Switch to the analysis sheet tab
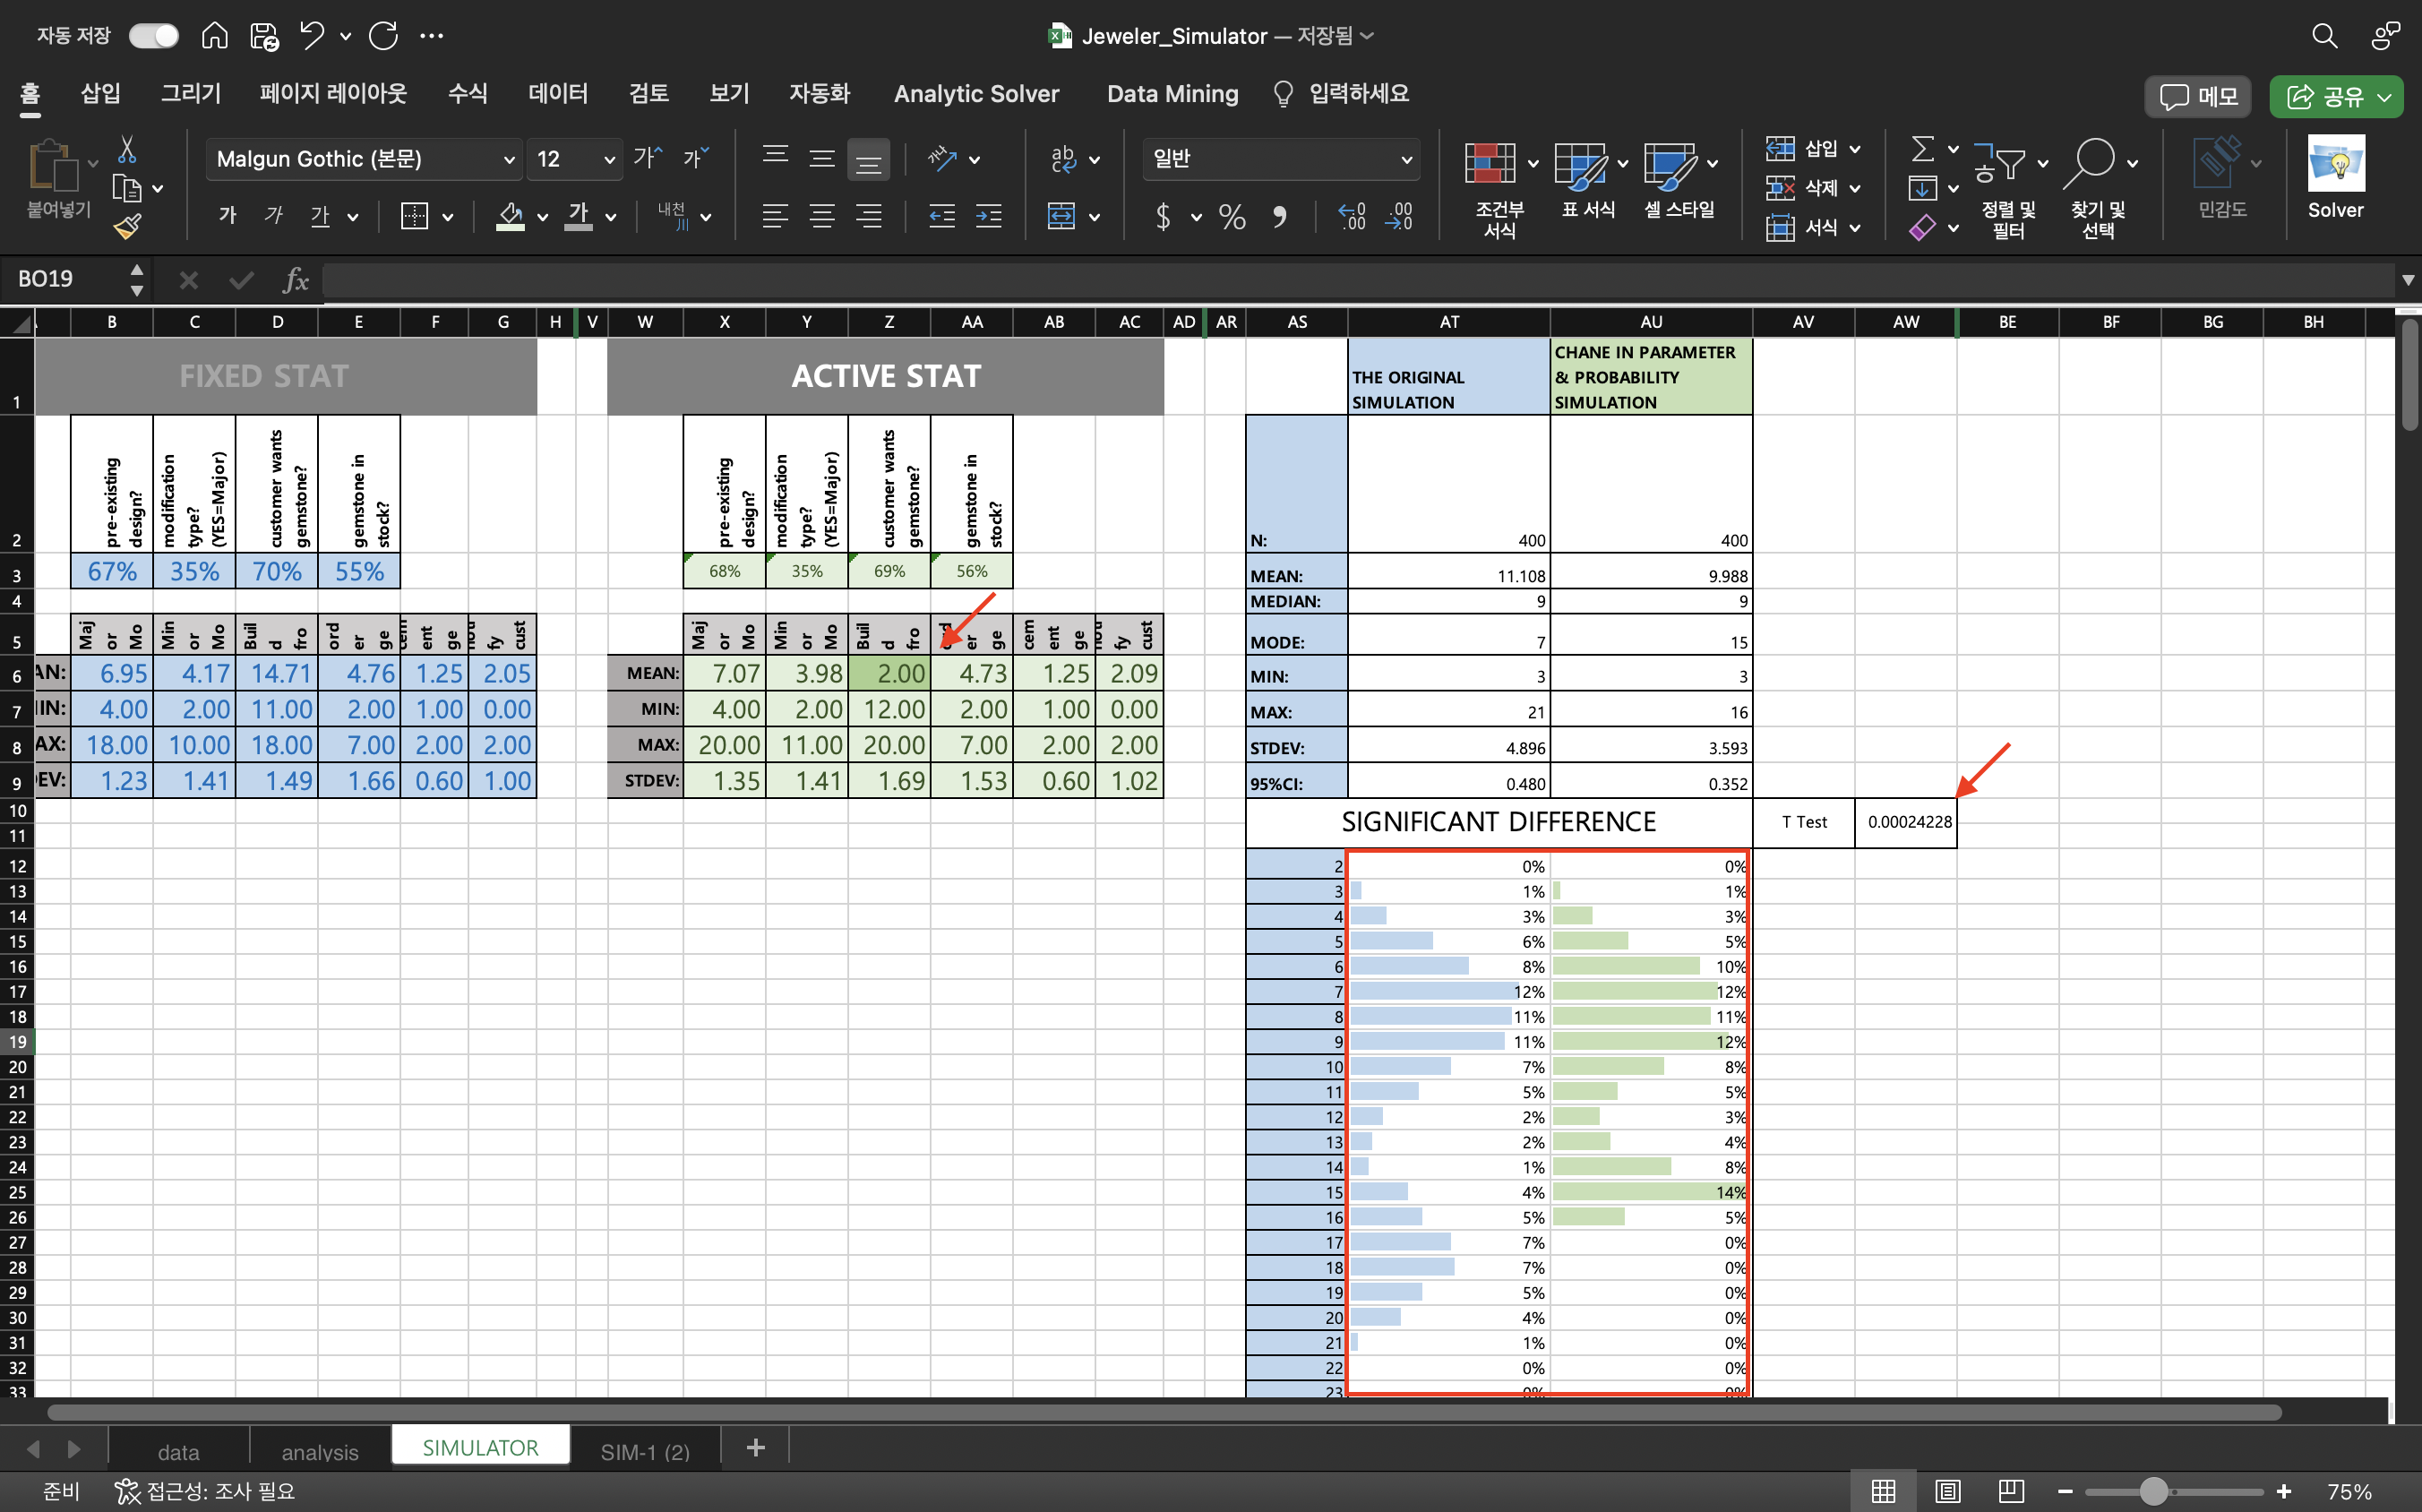The width and height of the screenshot is (2422, 1512). (x=320, y=1451)
